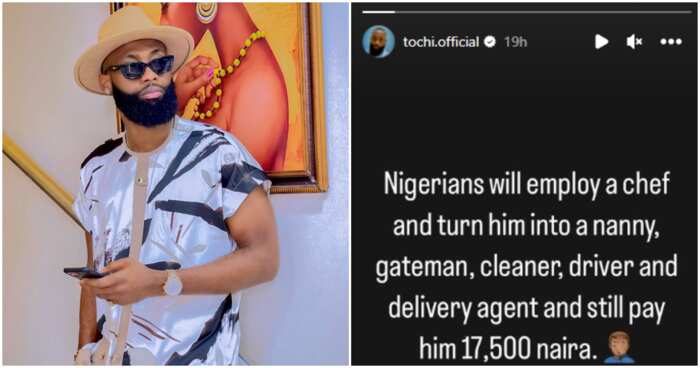Open the three-dot more options menu
Screen dimensions: 700x368
[x=671, y=42]
